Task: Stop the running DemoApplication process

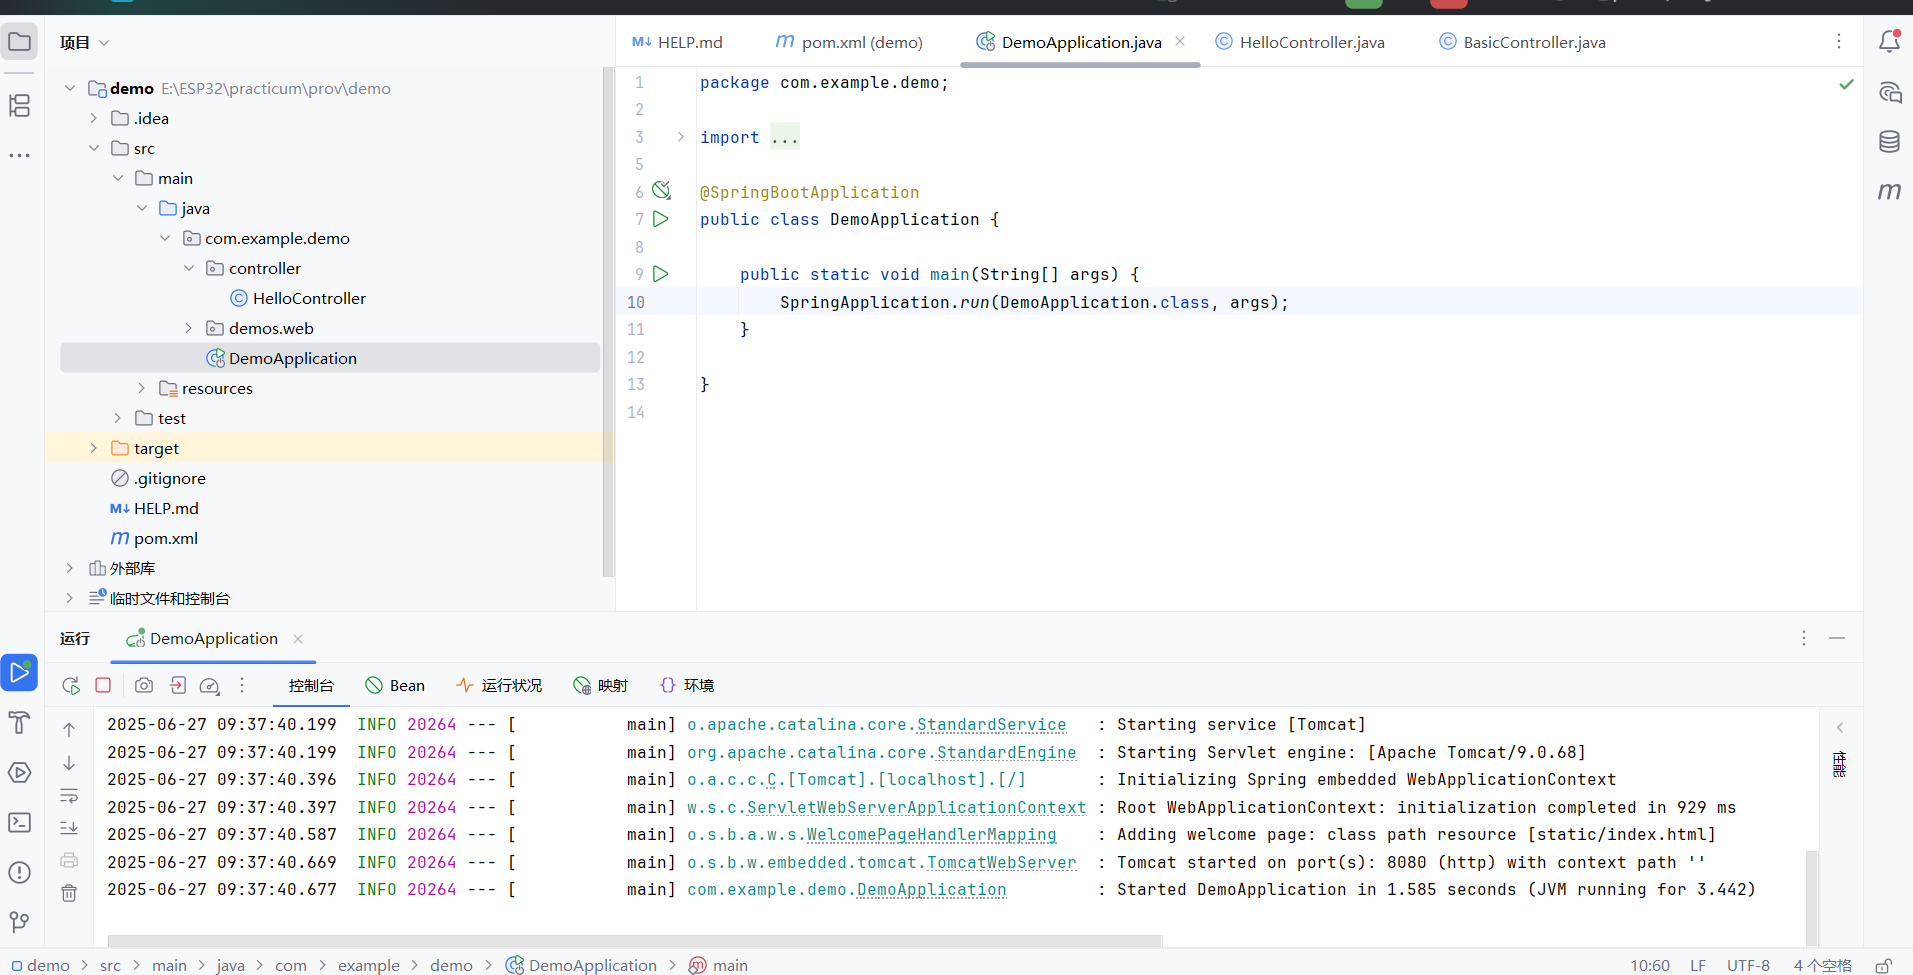Action: pos(103,685)
